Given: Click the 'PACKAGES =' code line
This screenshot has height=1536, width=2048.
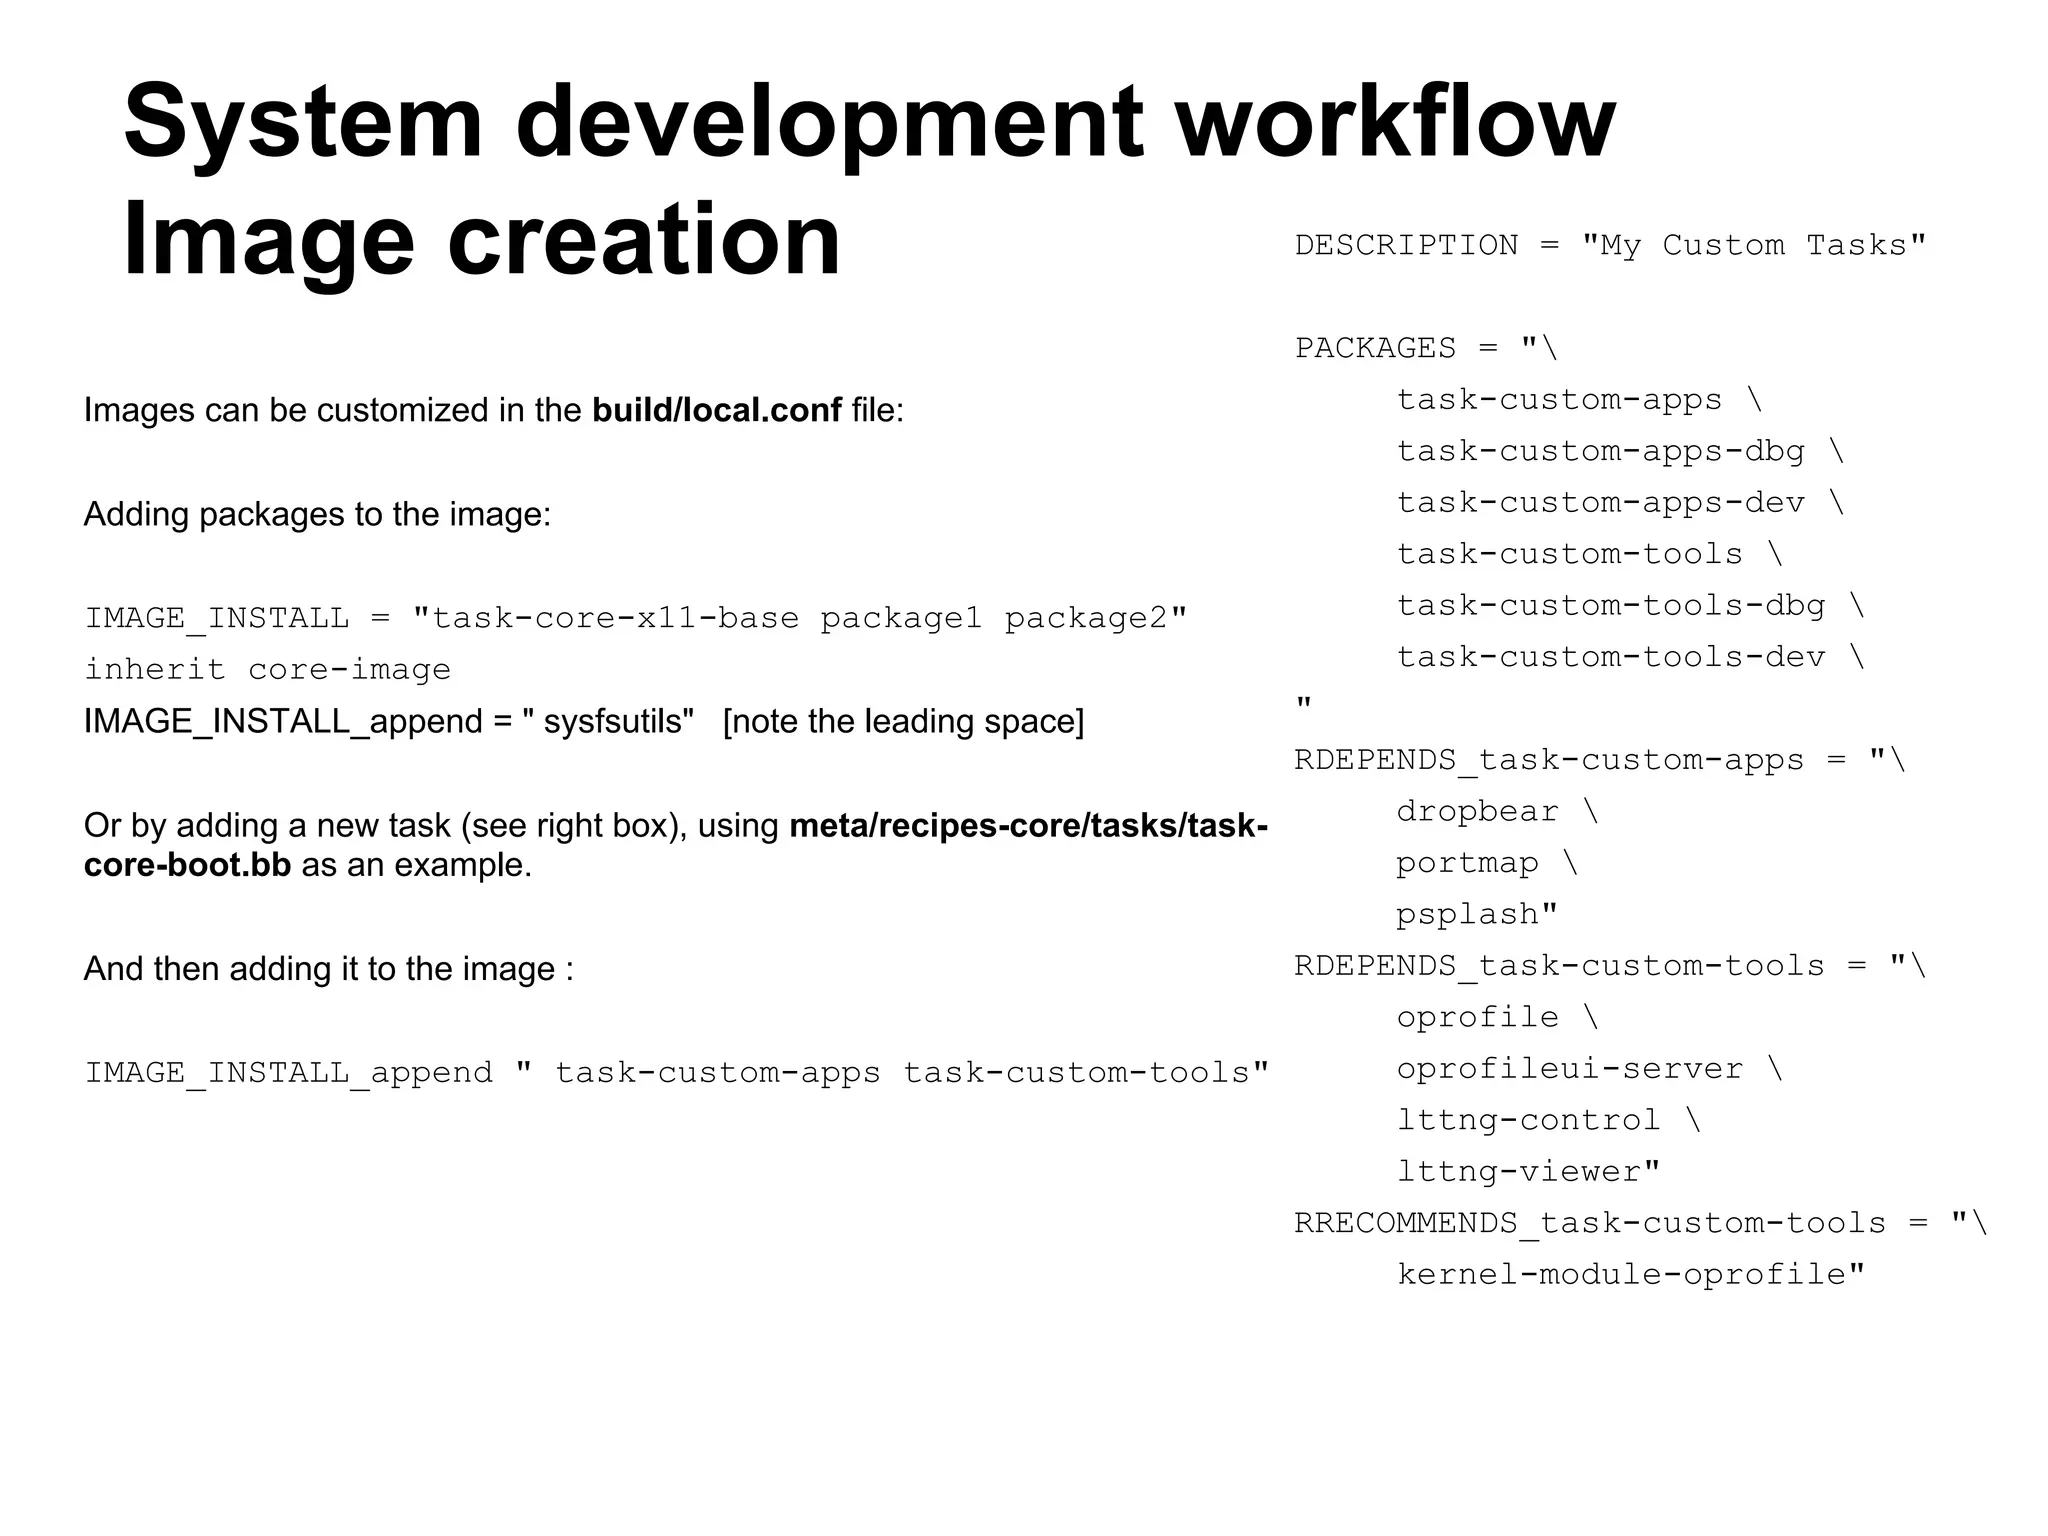Looking at the screenshot, I should coord(1426,348).
